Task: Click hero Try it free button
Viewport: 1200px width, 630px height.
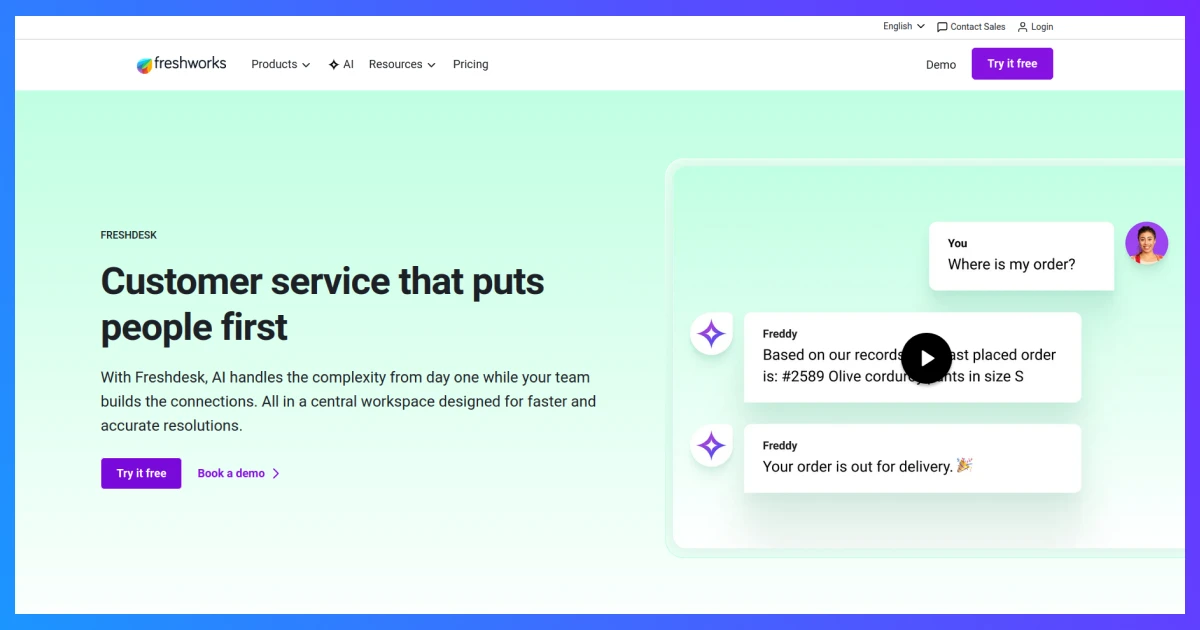Action: click(x=141, y=473)
